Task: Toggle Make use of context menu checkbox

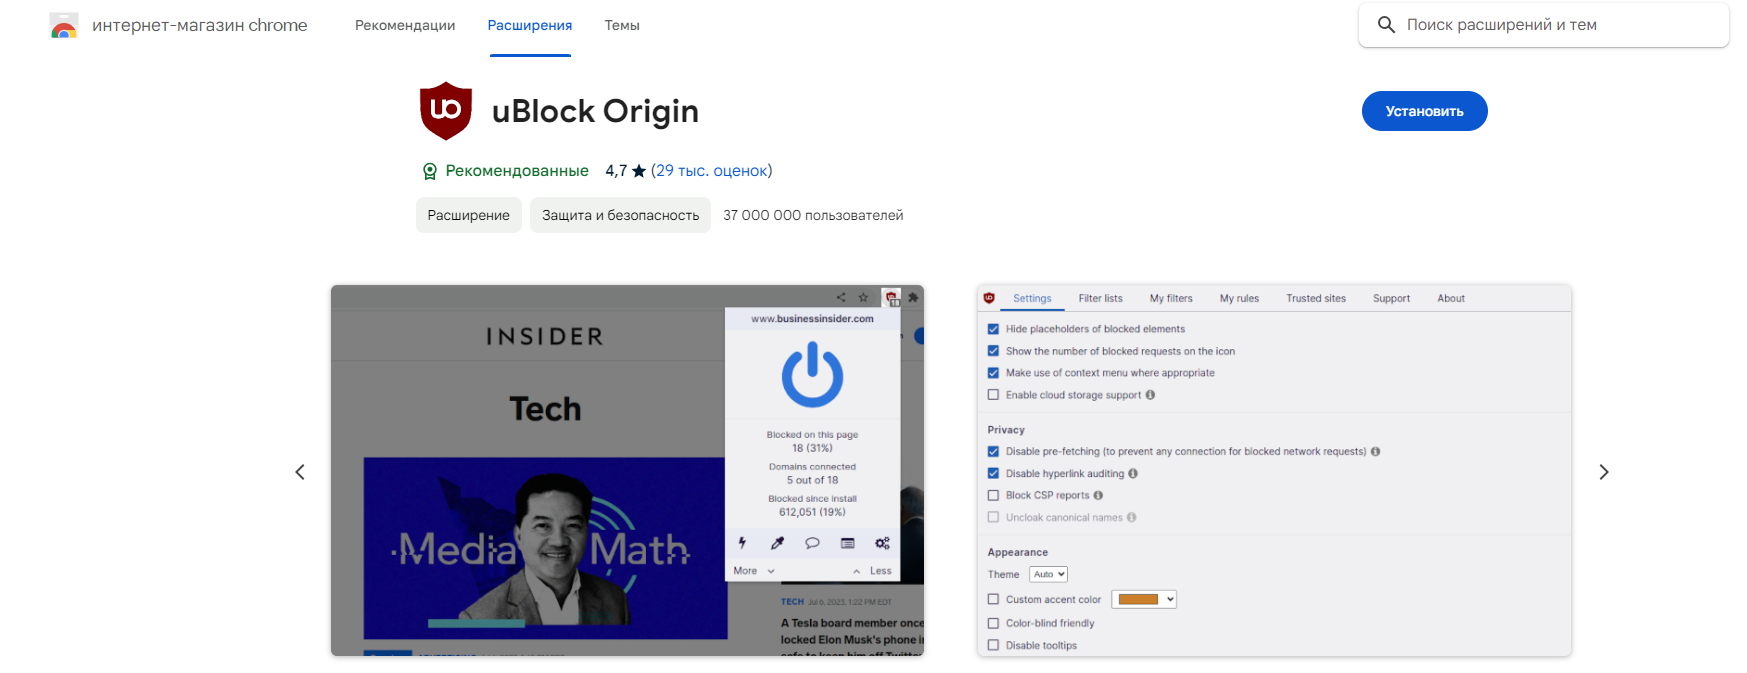Action: 993,373
